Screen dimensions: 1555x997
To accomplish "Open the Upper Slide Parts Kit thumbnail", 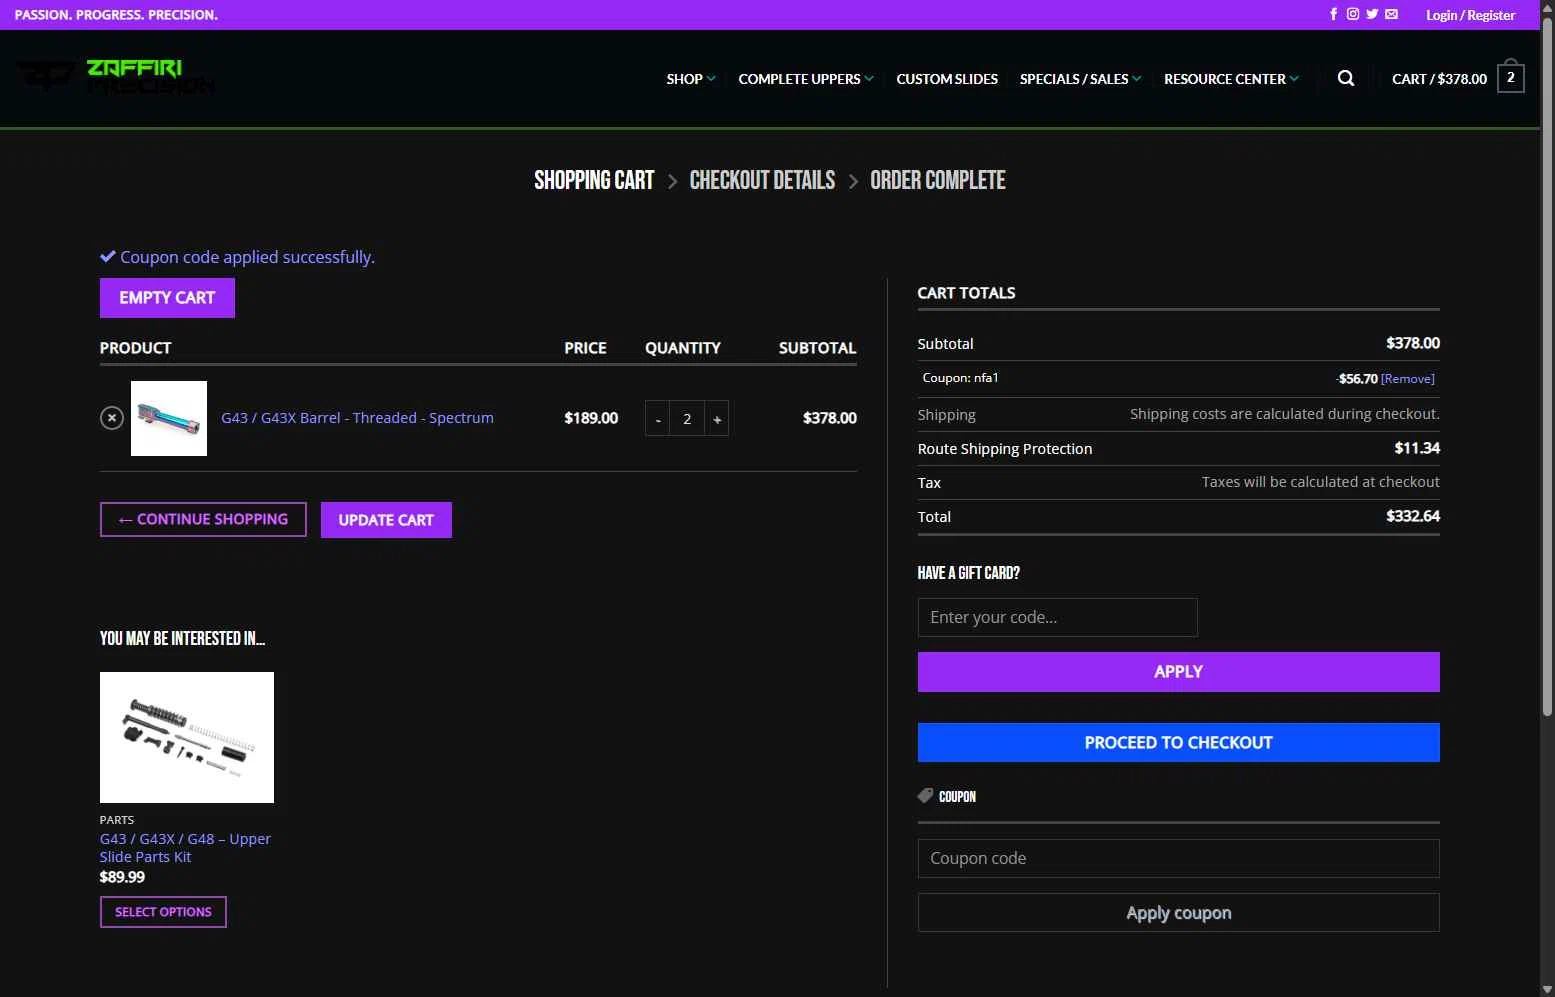I will [x=187, y=737].
